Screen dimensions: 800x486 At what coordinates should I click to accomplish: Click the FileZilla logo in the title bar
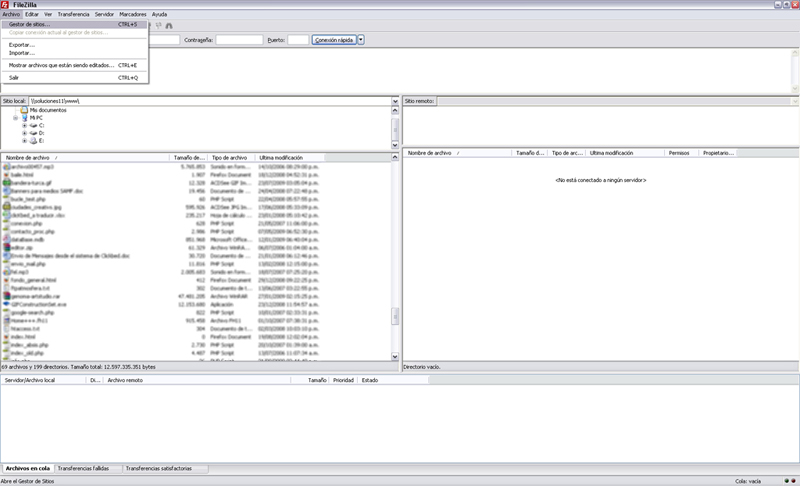(5, 5)
